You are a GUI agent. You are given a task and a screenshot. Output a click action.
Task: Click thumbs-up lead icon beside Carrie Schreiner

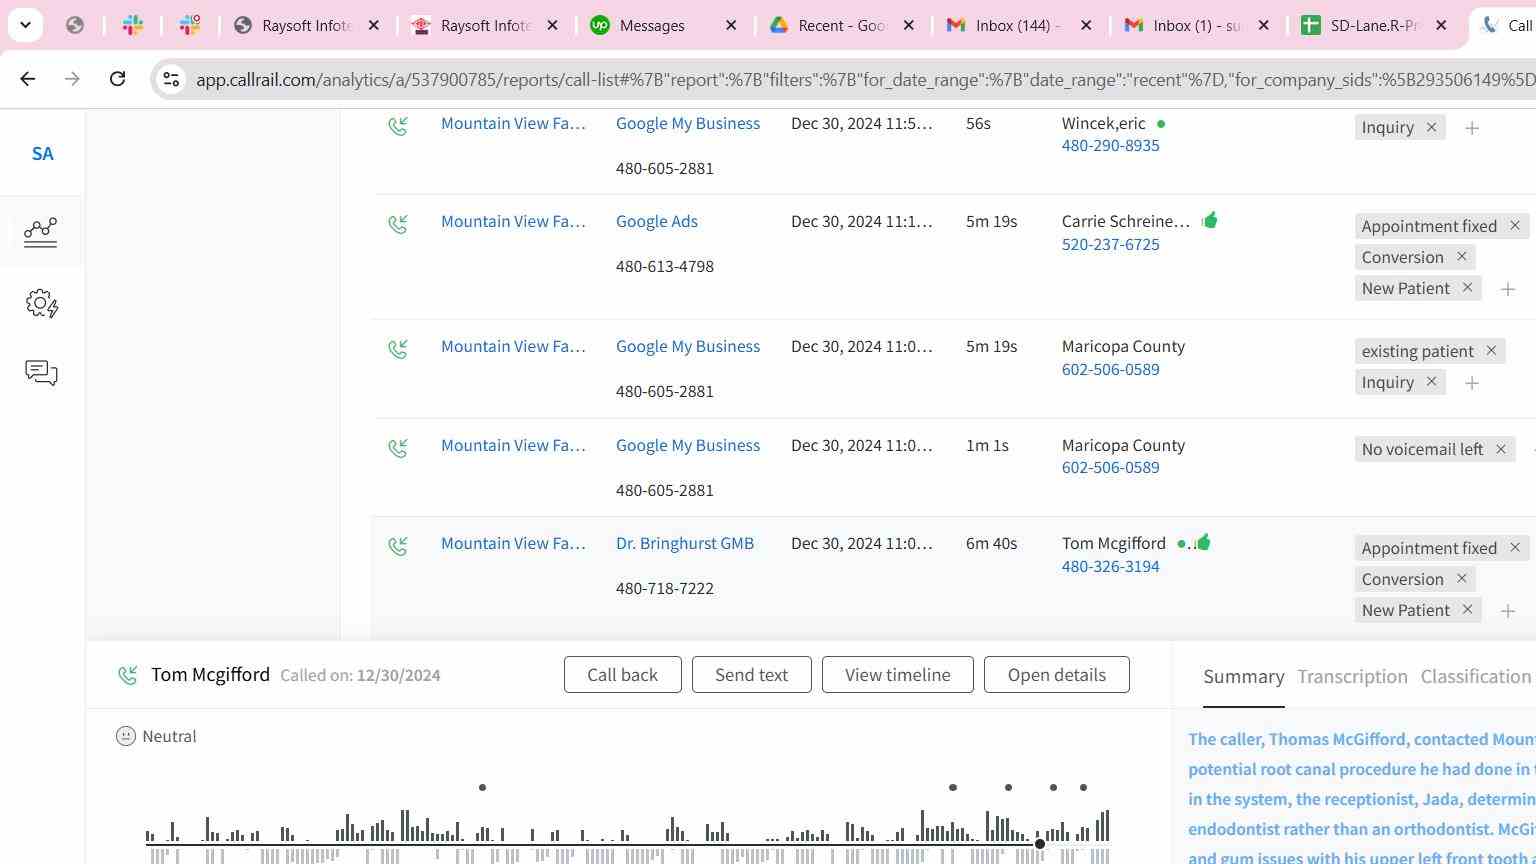1209,220
